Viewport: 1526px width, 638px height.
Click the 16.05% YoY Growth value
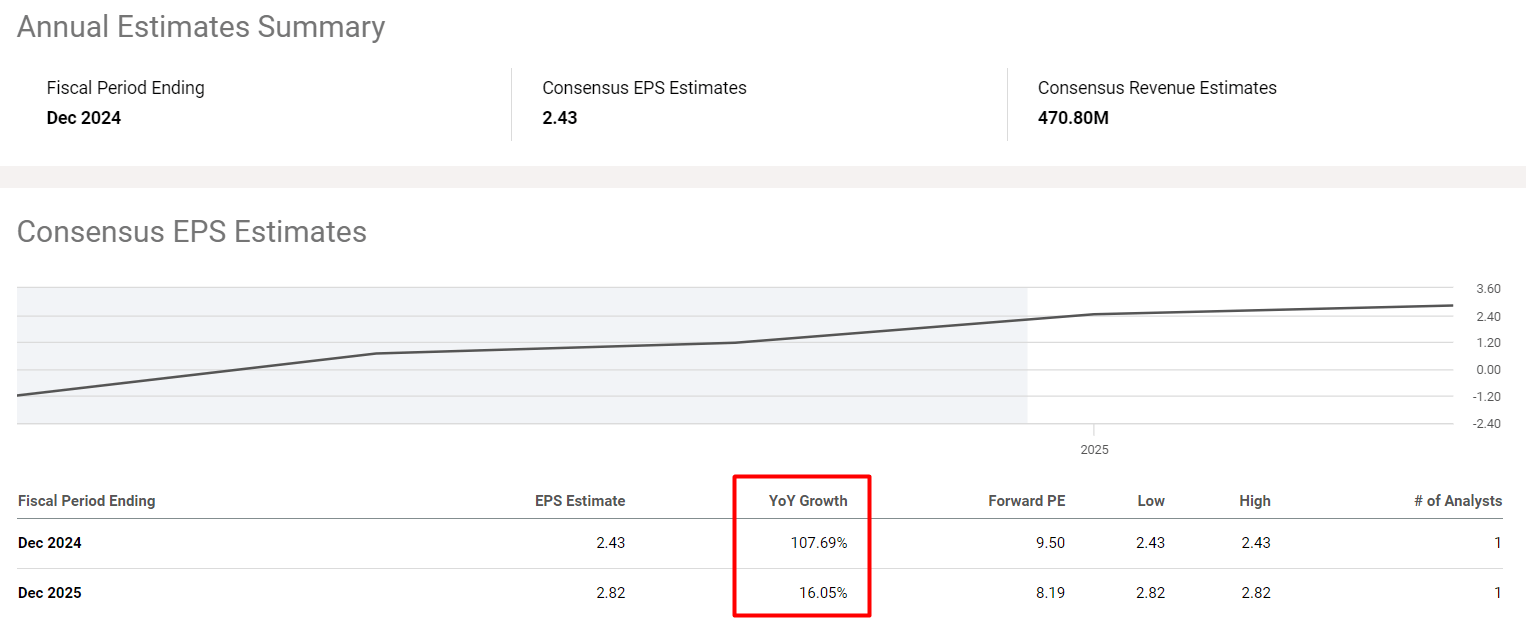[x=822, y=592]
